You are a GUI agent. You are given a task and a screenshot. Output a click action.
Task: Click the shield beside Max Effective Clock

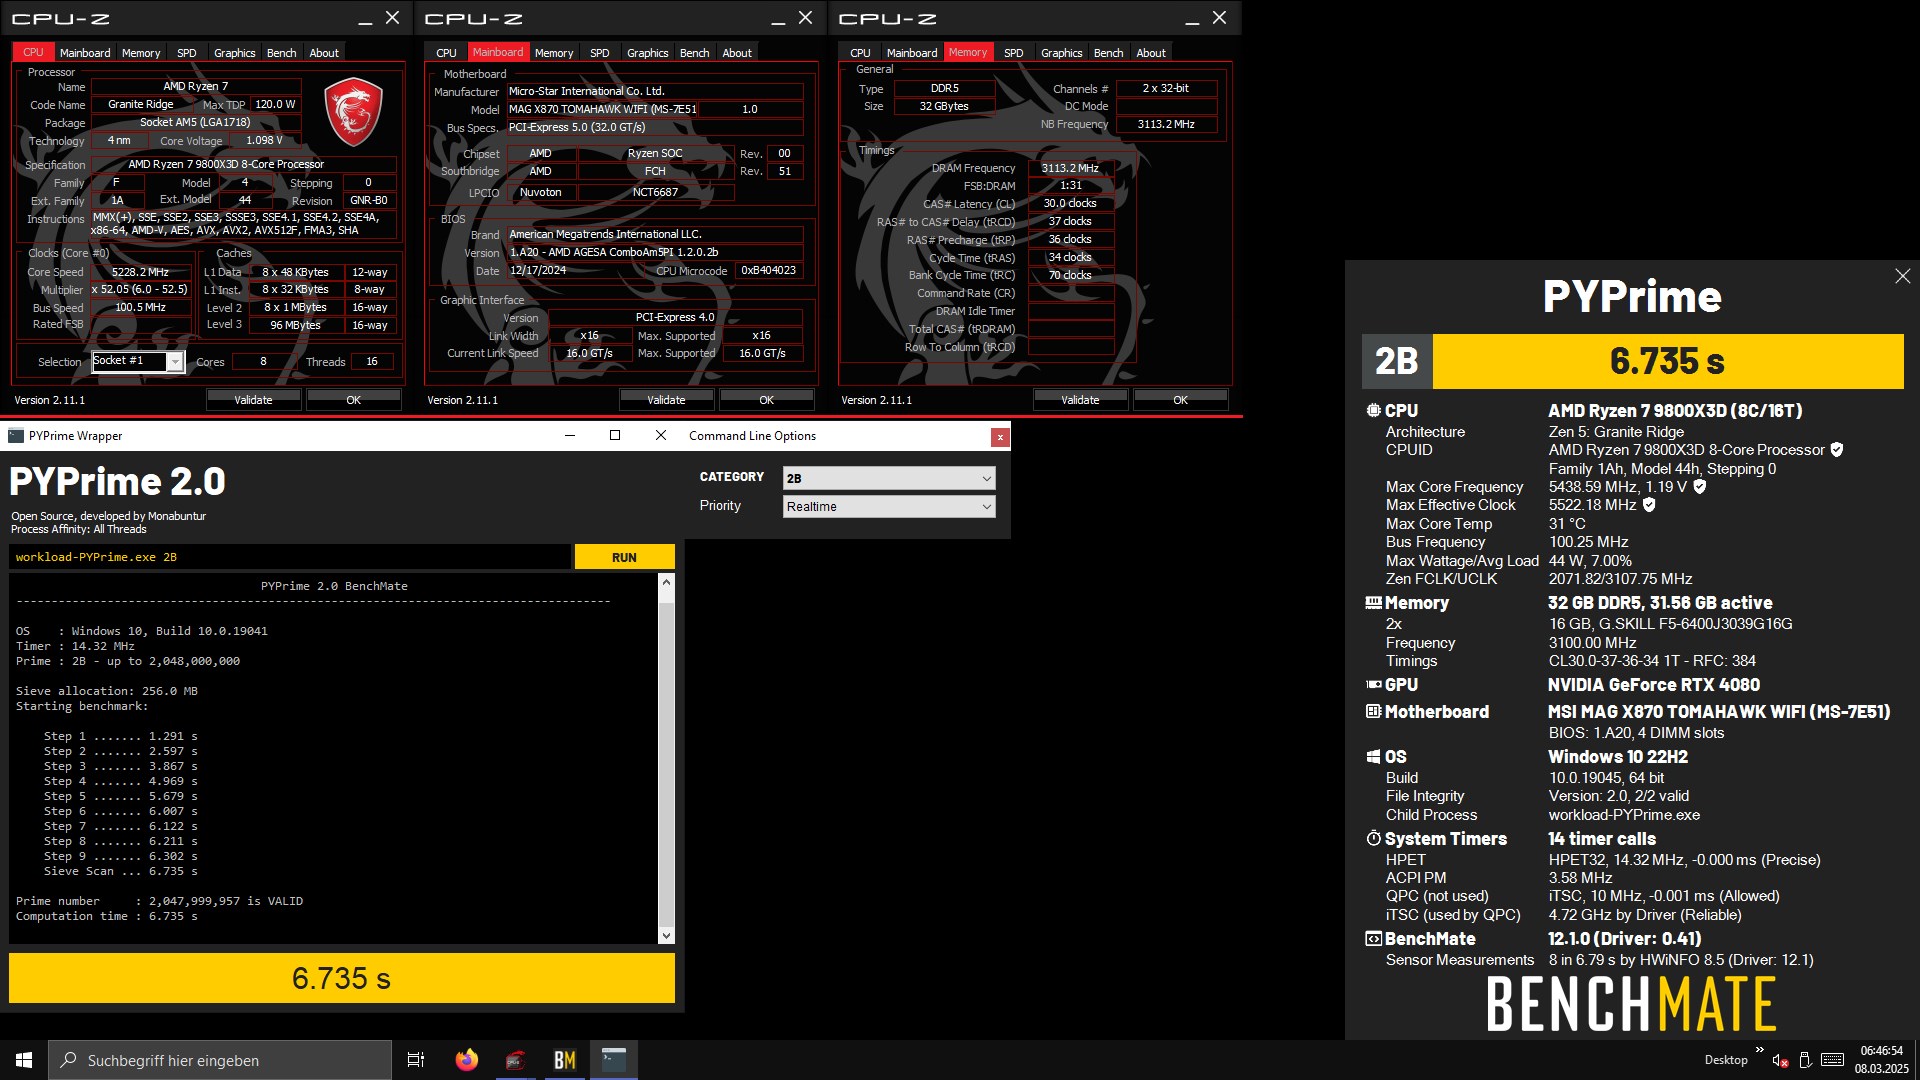[x=1649, y=505]
